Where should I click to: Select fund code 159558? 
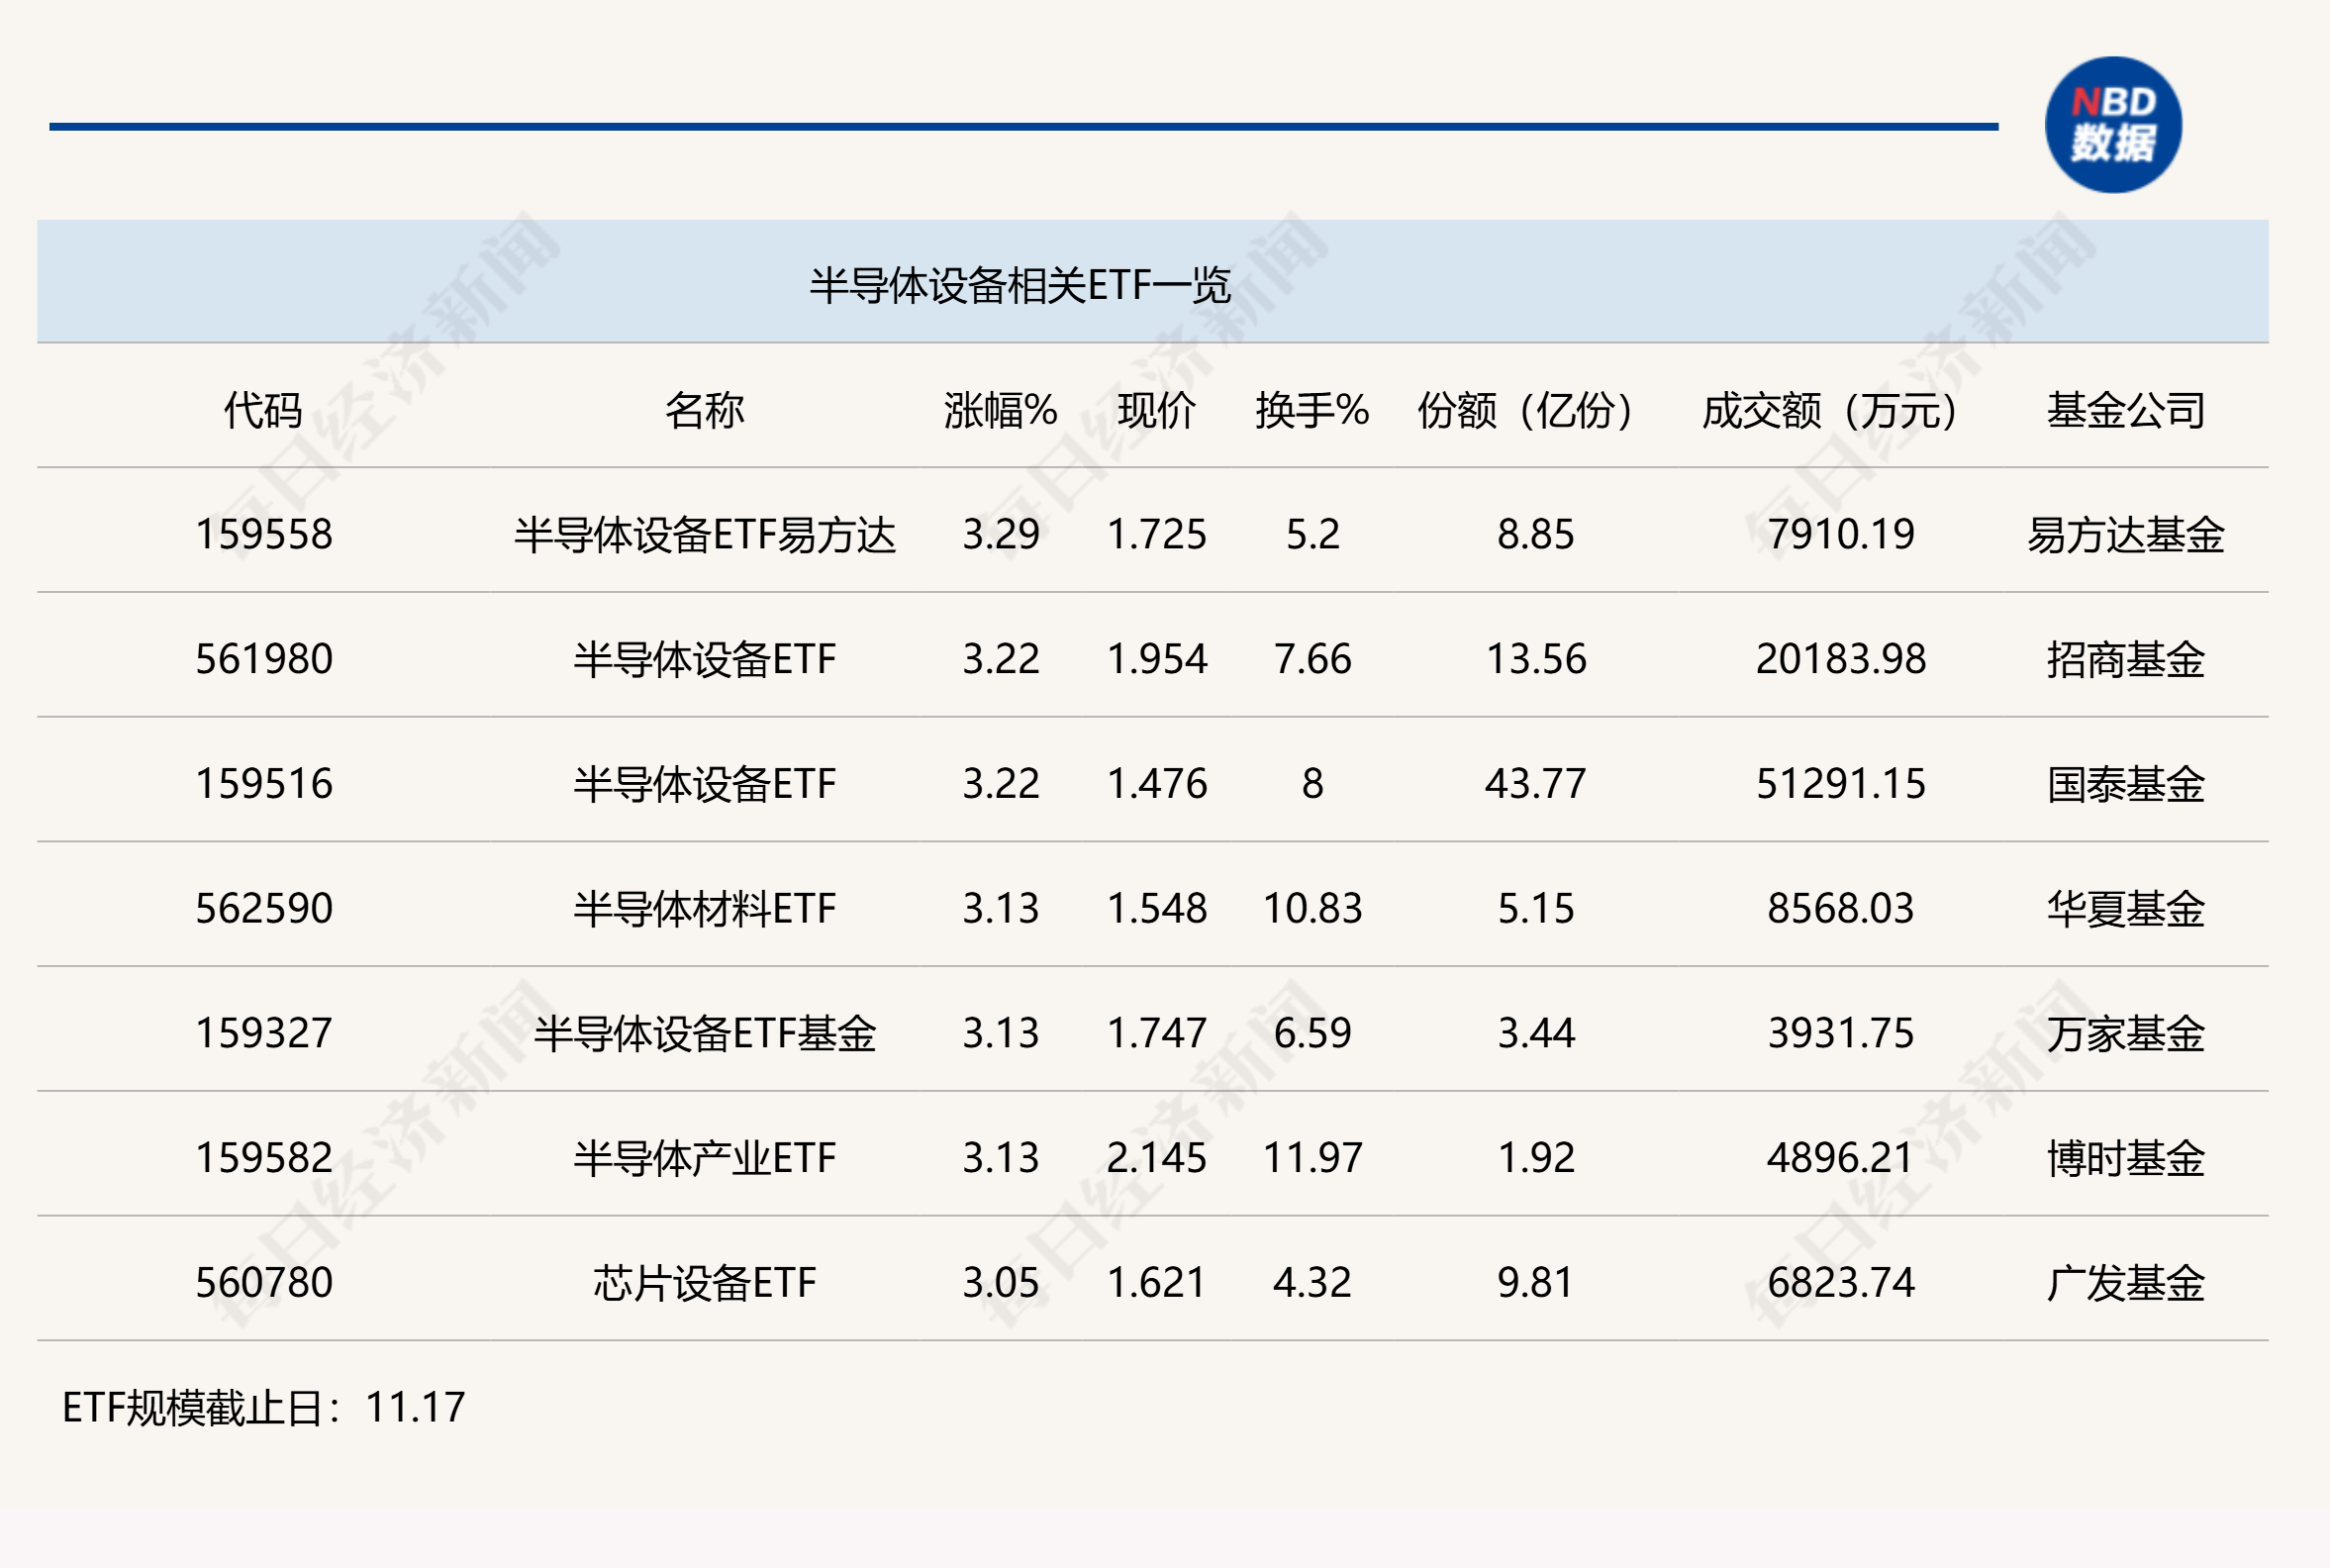[x=263, y=534]
